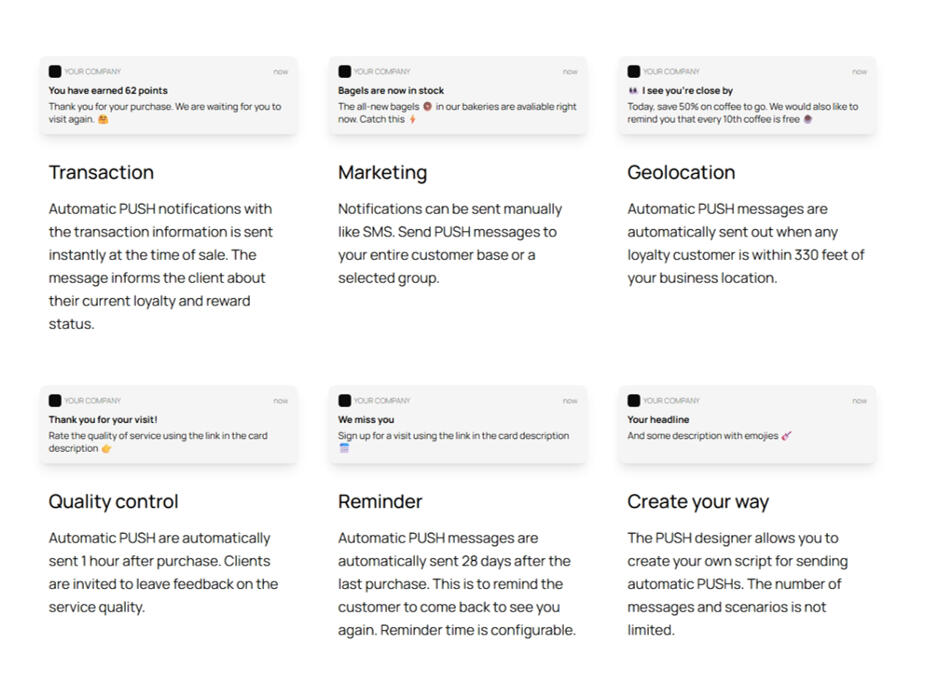The image size is (925, 689).
Task: Click the Quality control heading
Action: [x=113, y=501]
